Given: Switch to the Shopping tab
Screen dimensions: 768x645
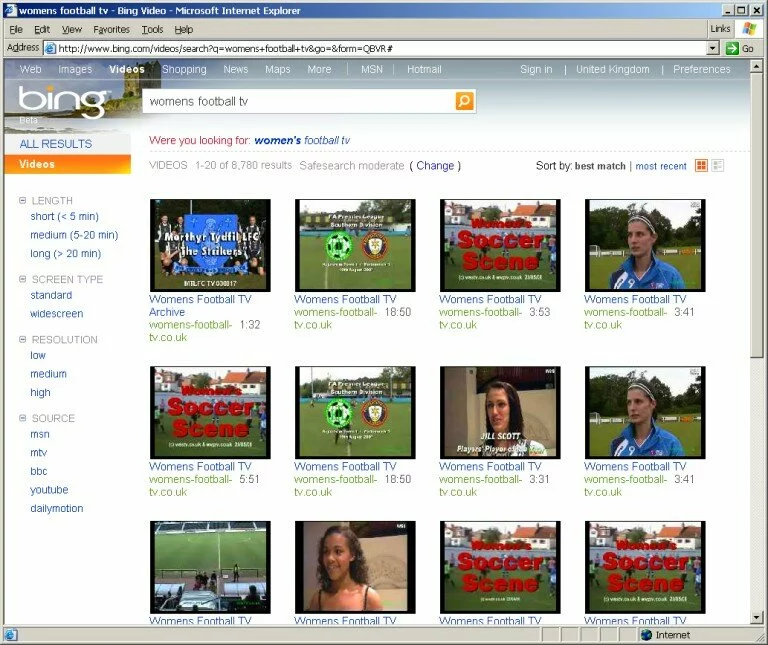Looking at the screenshot, I should pyautogui.click(x=184, y=70).
